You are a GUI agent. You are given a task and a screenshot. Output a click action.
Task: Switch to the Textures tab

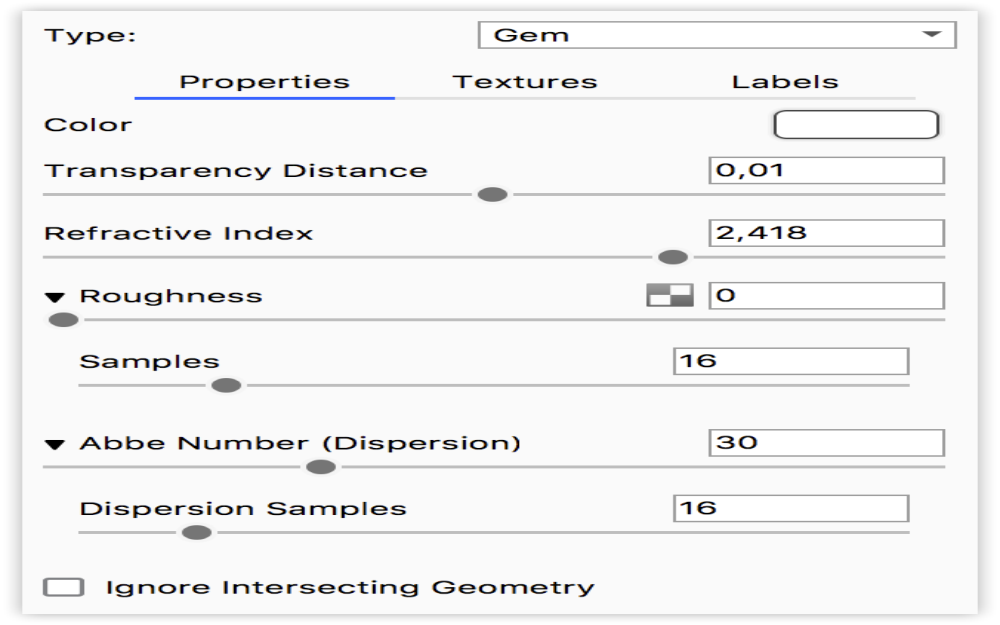[x=525, y=82]
